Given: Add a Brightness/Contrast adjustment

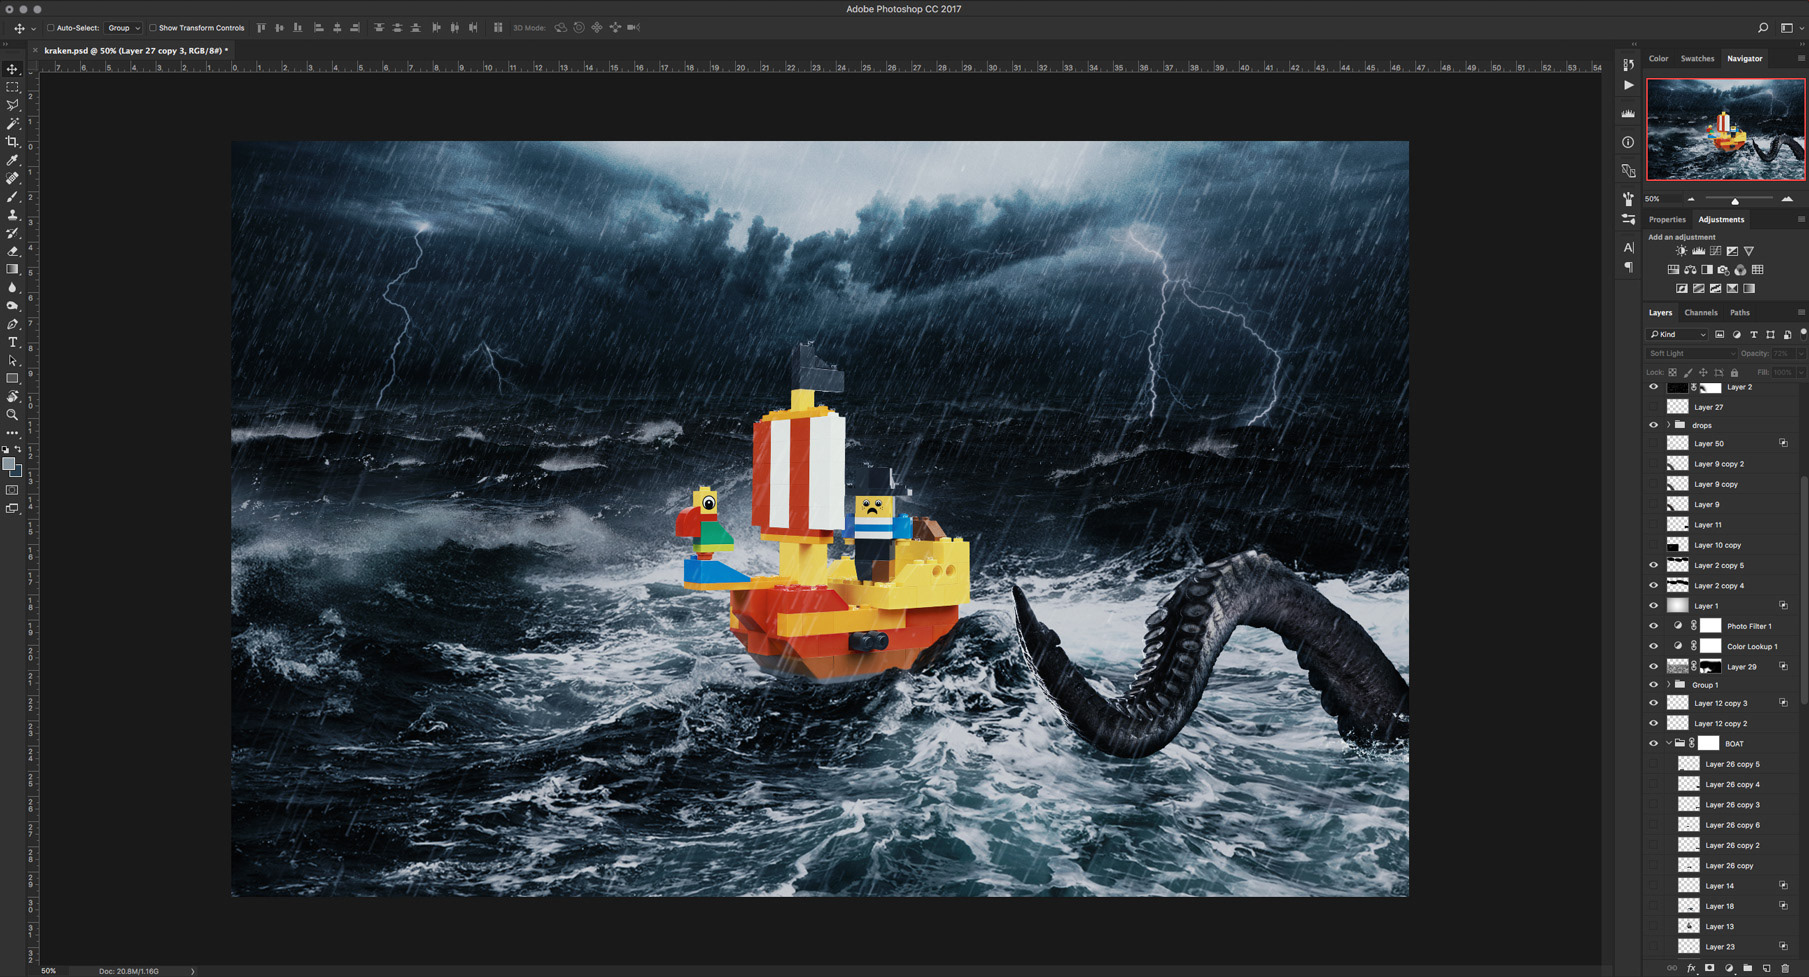Looking at the screenshot, I should point(1681,251).
